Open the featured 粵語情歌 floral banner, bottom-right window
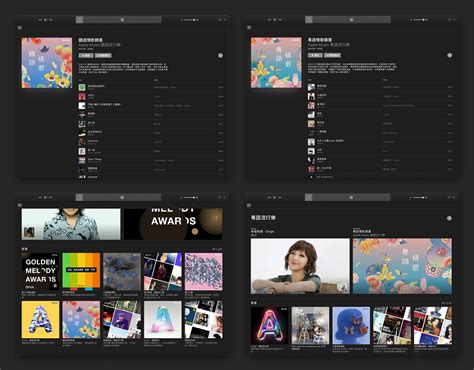Screen dimensions: 474x370 (x=402, y=266)
